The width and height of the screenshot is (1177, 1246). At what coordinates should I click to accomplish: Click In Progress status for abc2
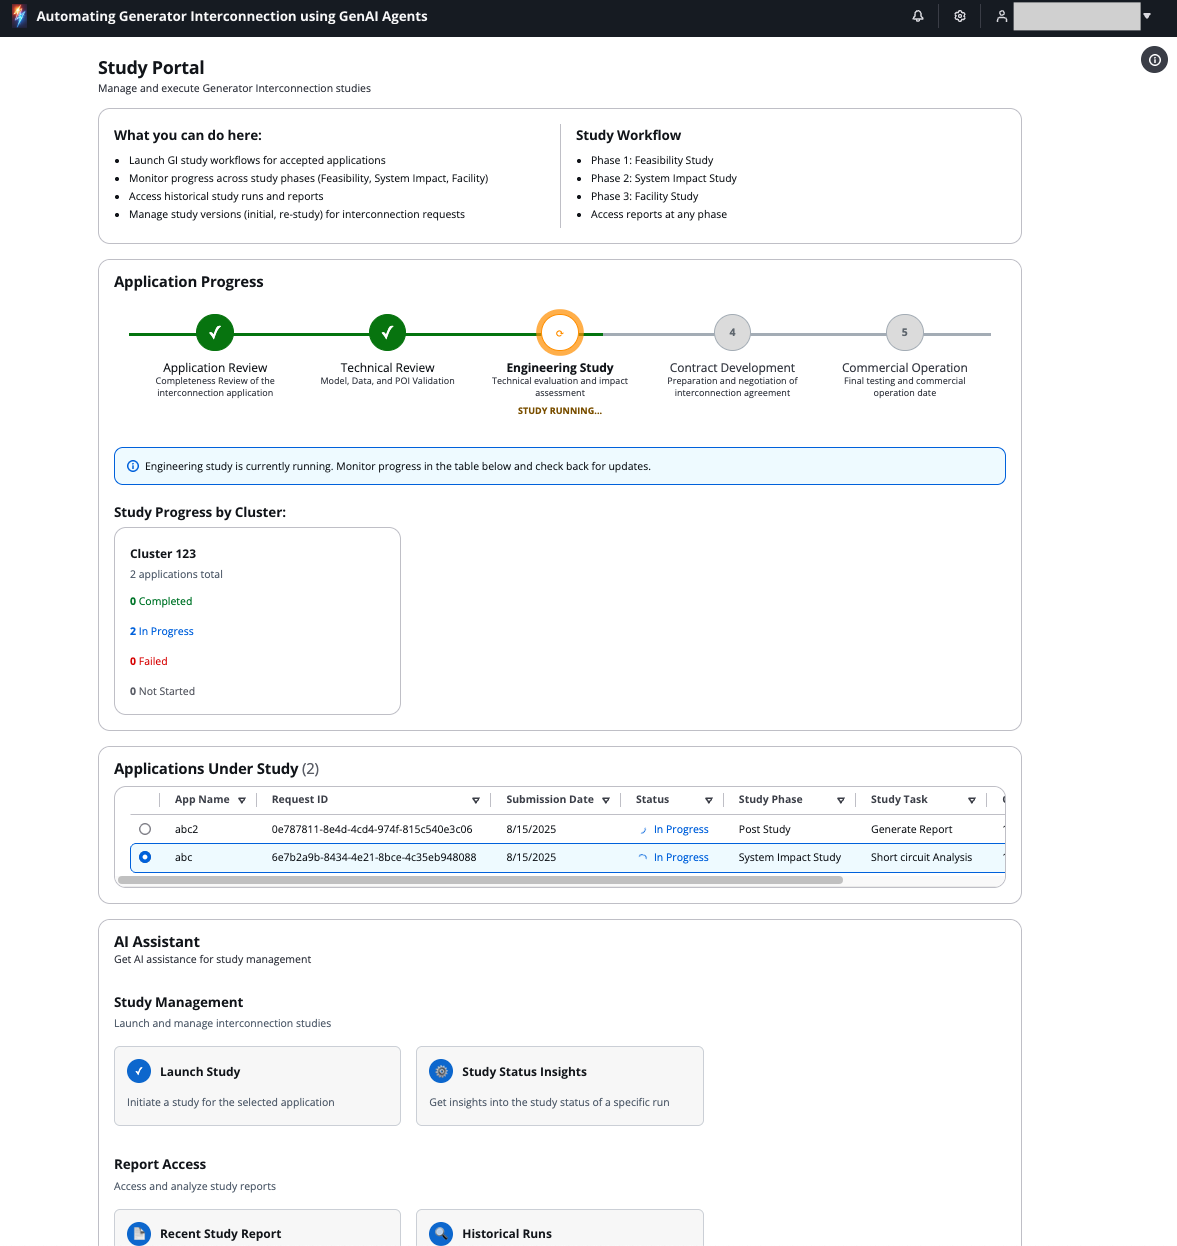point(680,829)
